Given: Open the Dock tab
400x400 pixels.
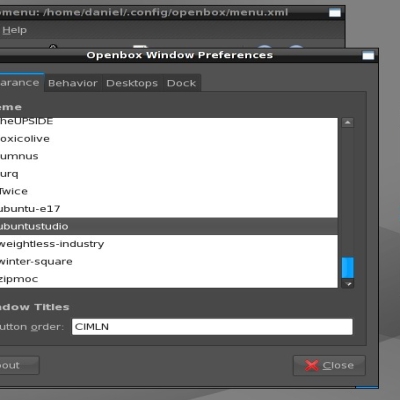Looking at the screenshot, I should (182, 83).
